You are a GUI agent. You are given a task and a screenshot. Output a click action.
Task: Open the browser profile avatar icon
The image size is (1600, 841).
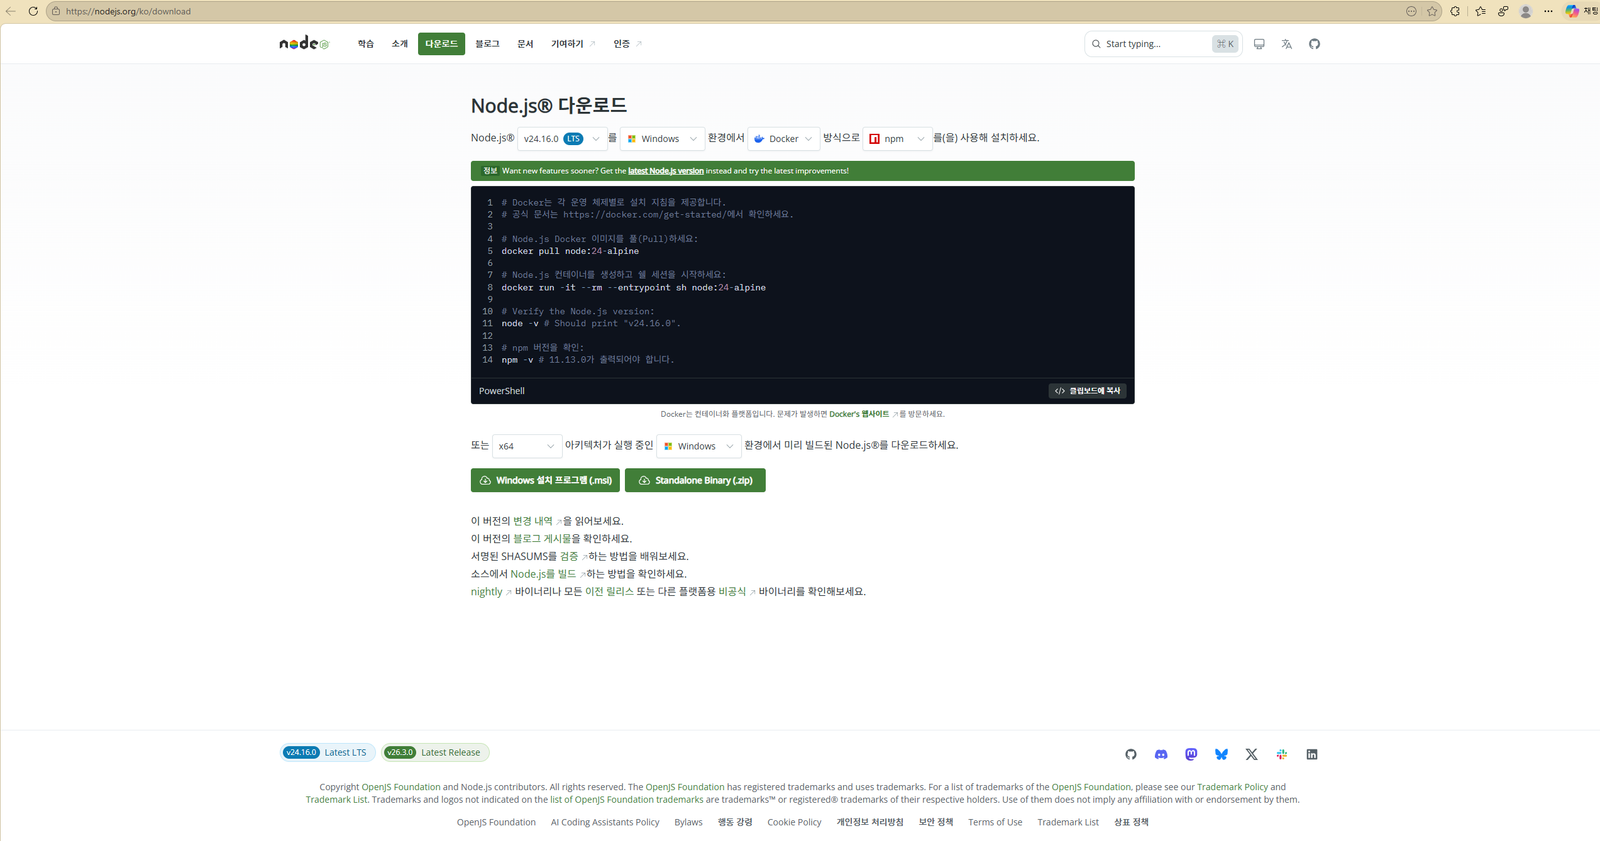pyautogui.click(x=1526, y=11)
